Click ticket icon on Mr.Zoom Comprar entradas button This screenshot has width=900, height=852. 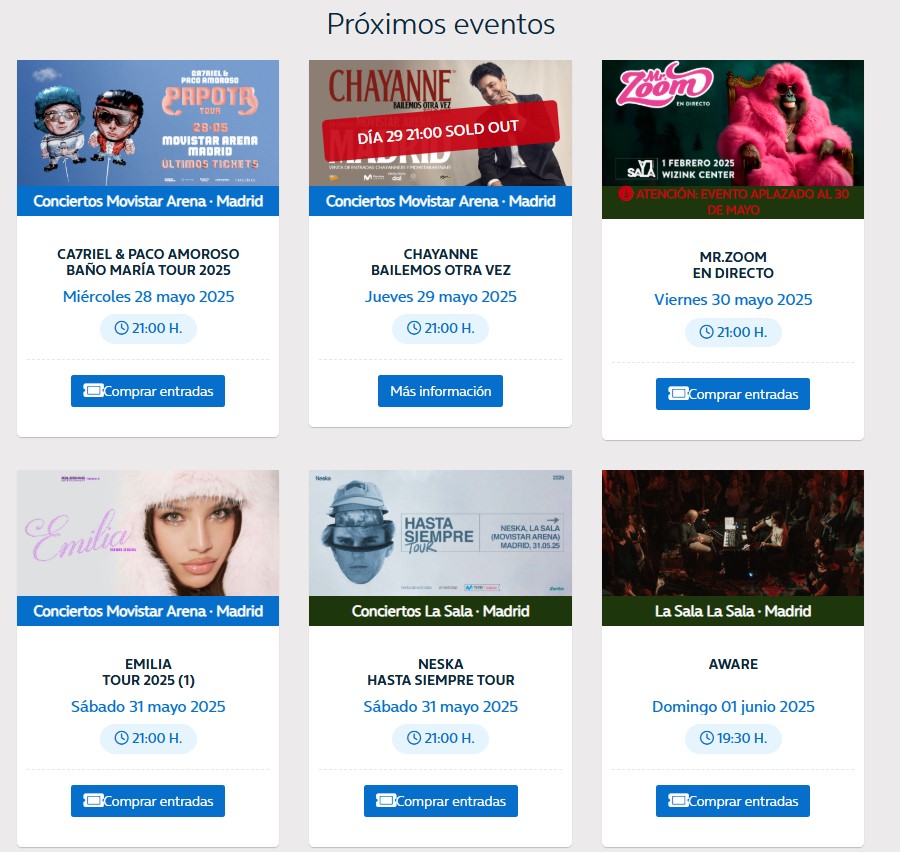point(678,394)
